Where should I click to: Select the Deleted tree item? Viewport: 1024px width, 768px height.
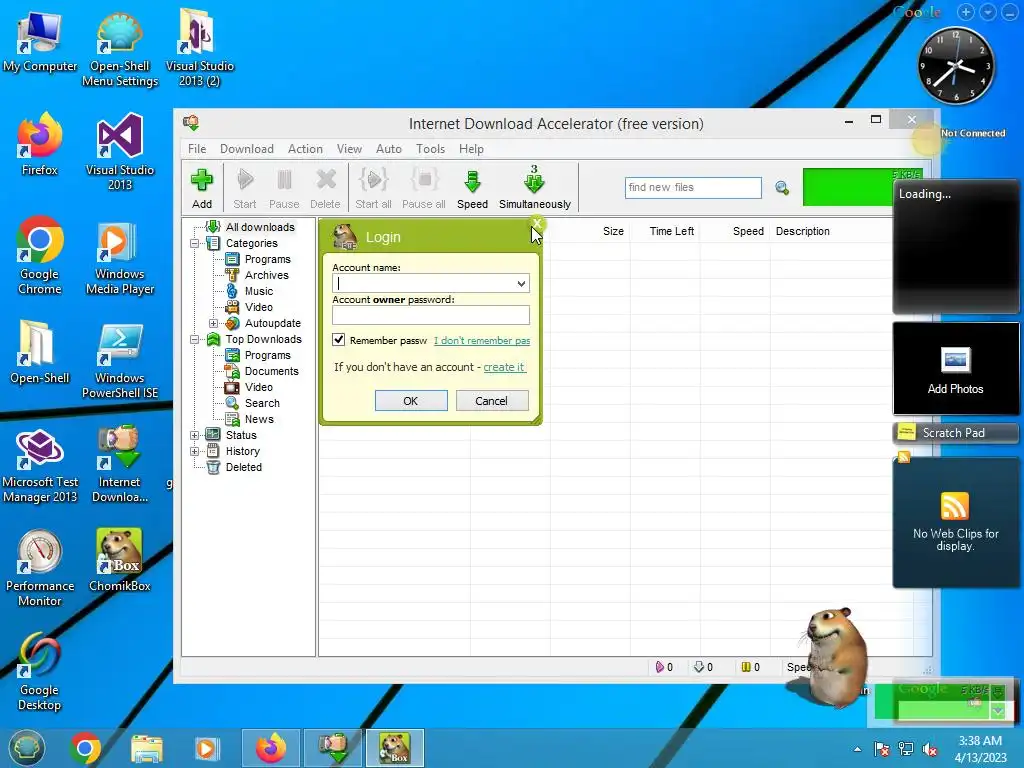click(x=244, y=468)
